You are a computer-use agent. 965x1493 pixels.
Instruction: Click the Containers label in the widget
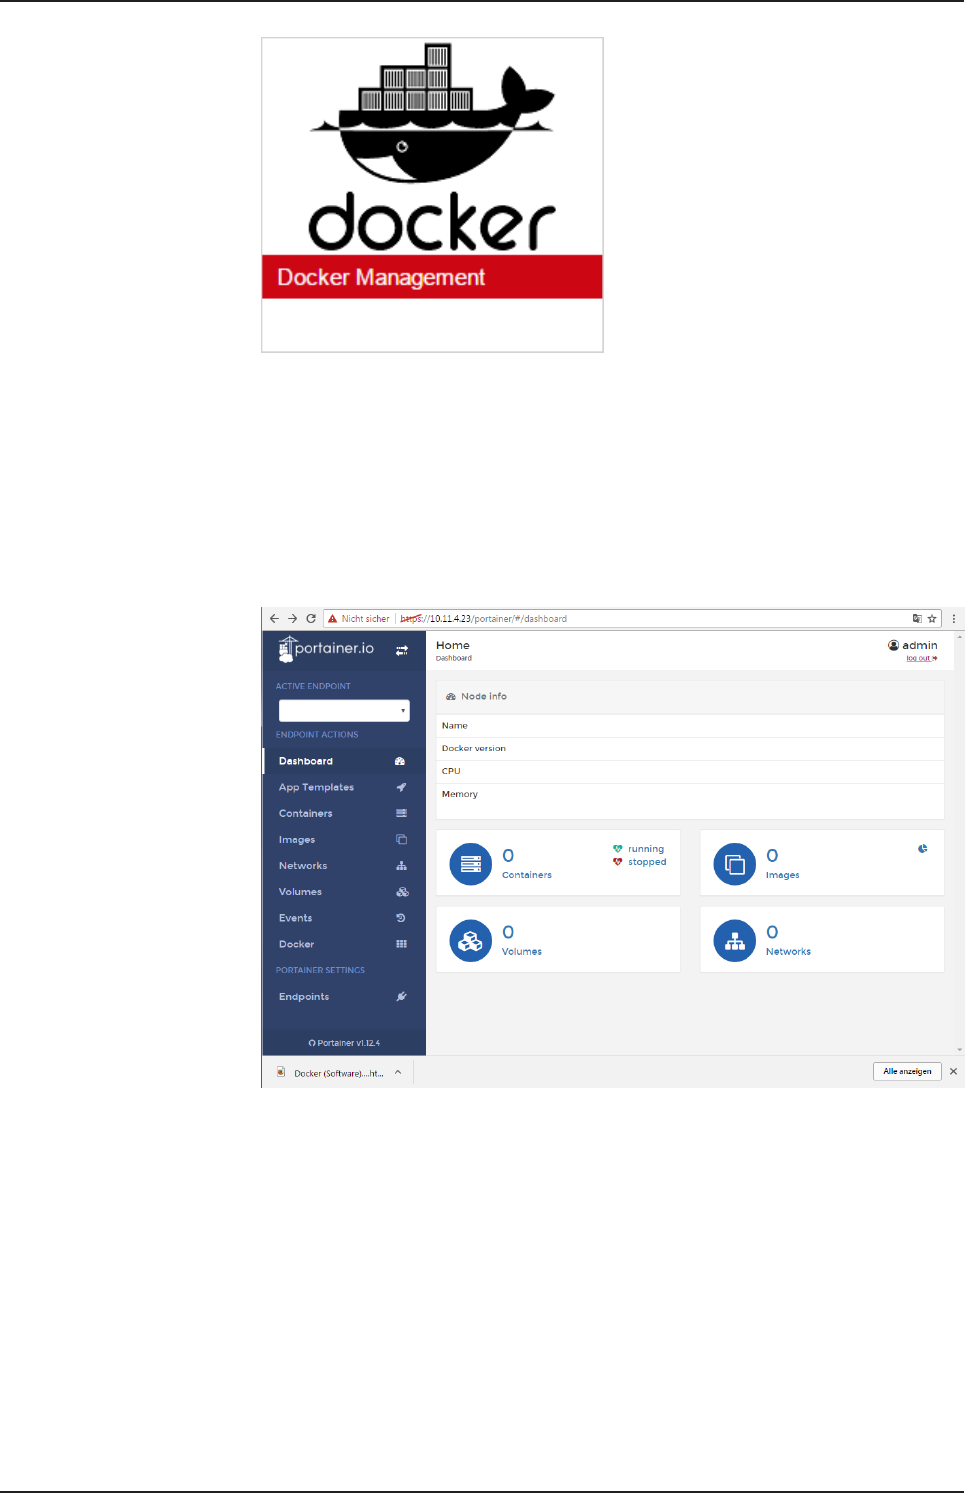[x=527, y=875]
